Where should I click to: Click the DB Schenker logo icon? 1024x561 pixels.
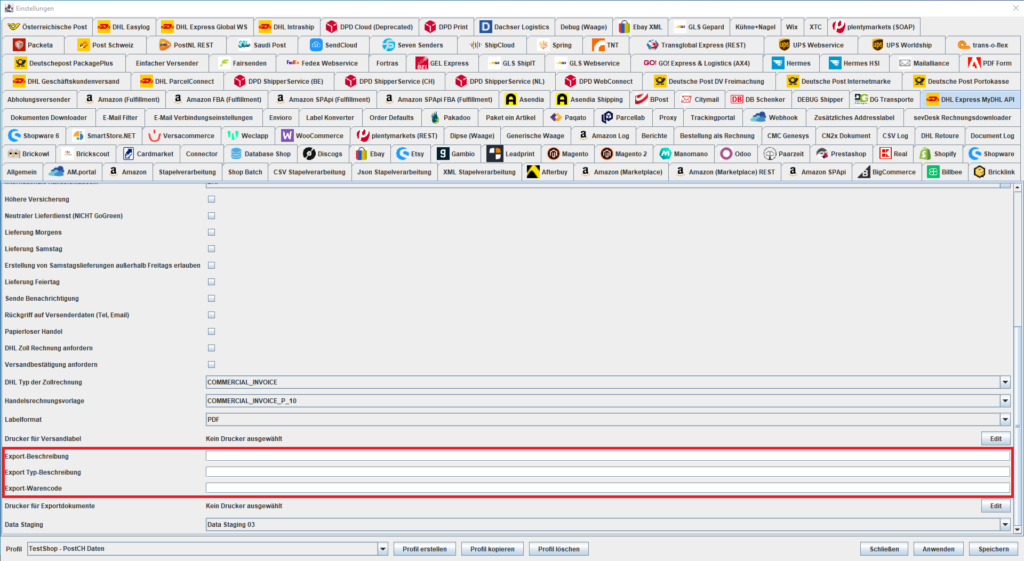pyautogui.click(x=737, y=99)
